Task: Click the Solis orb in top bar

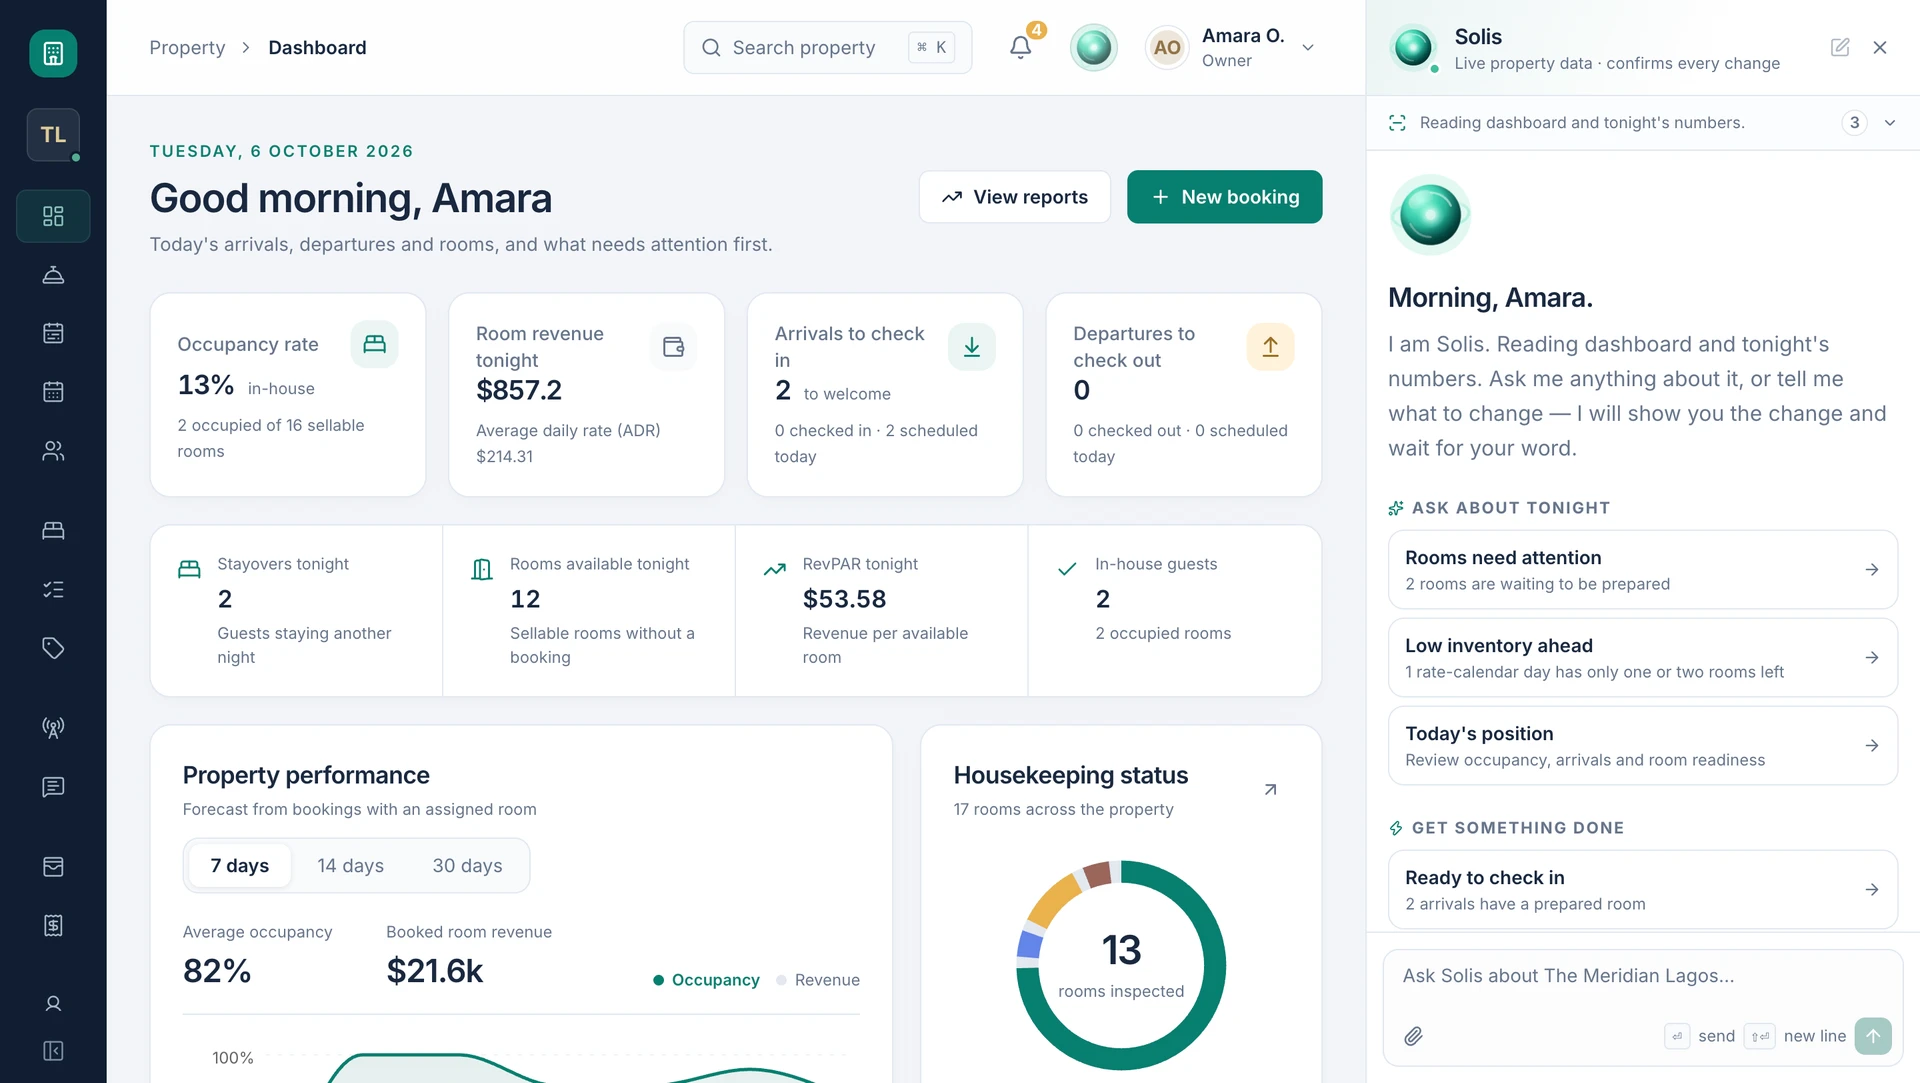Action: coord(1094,47)
